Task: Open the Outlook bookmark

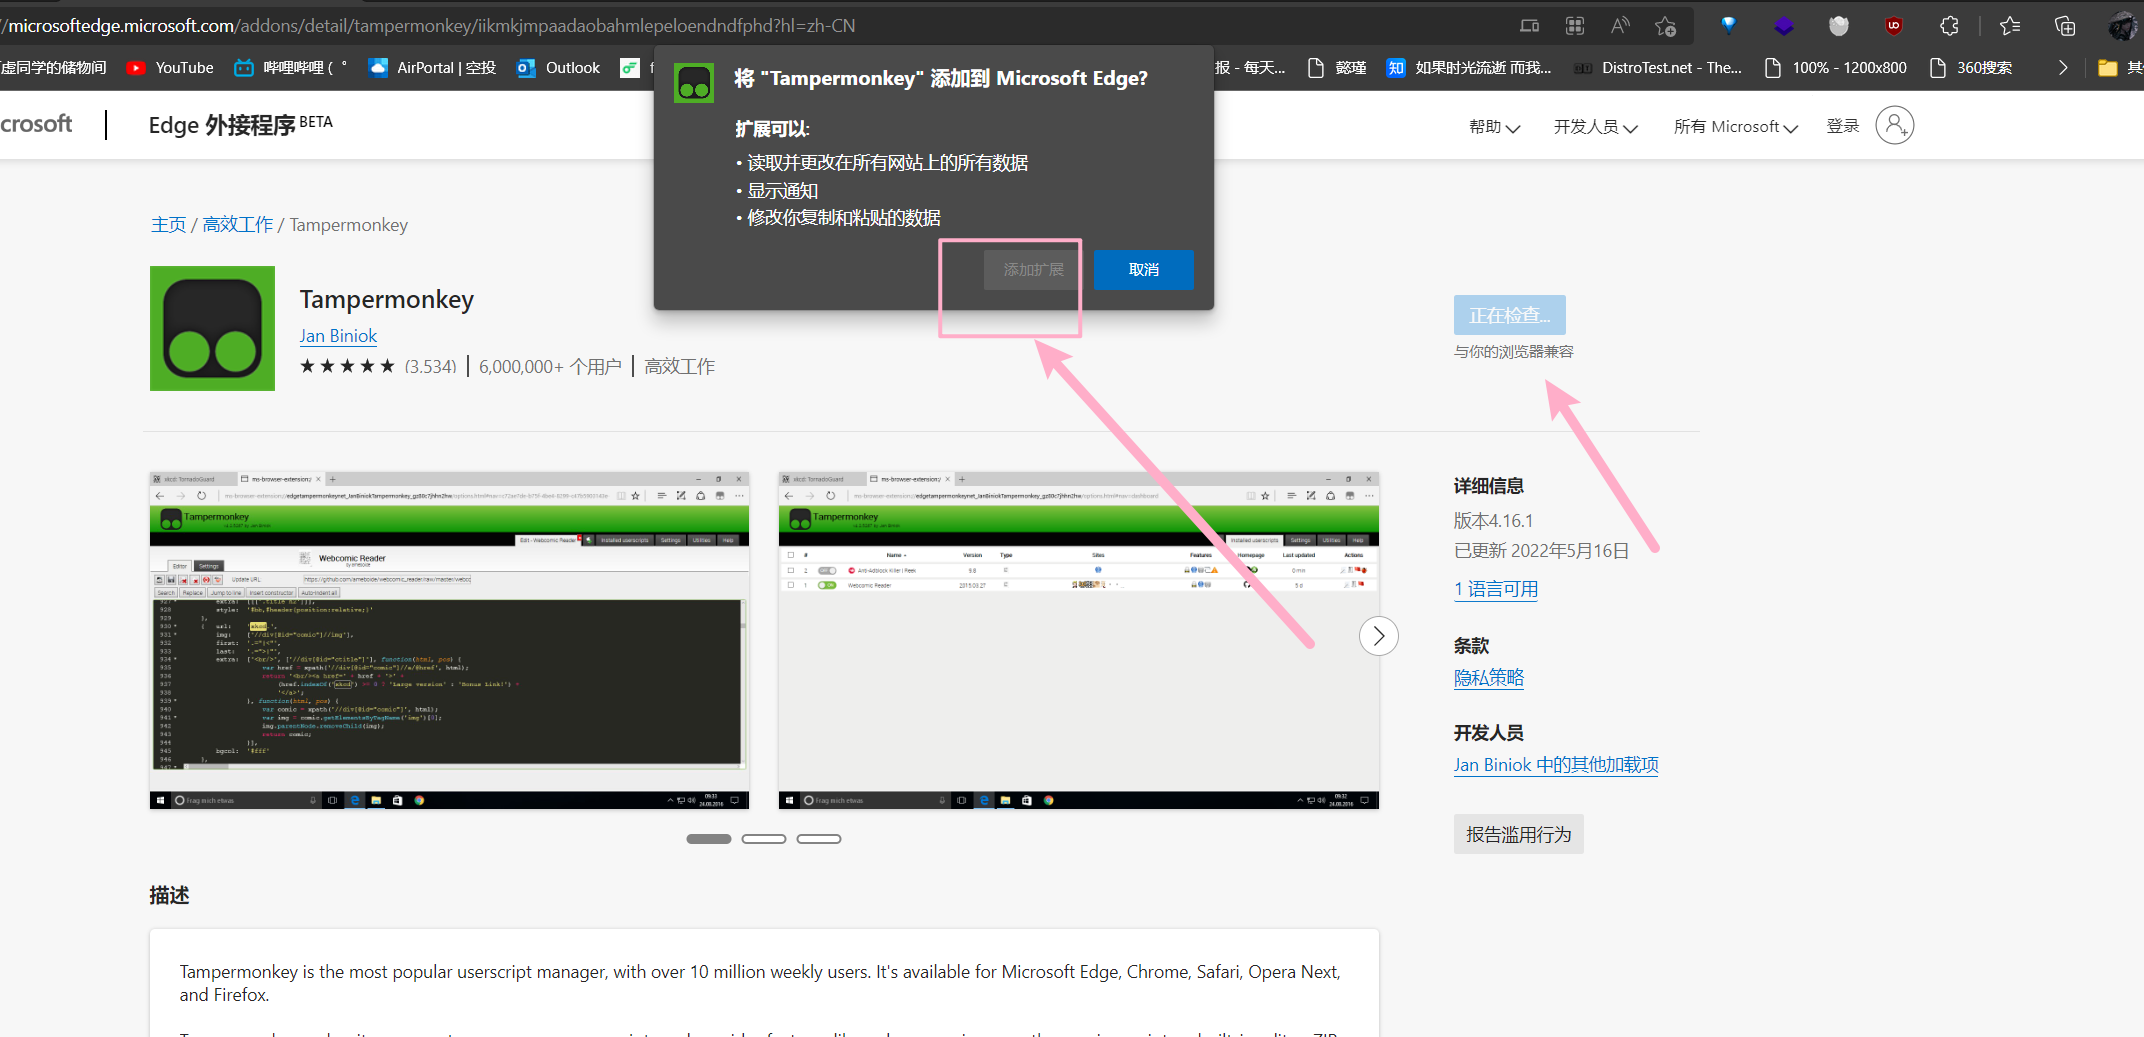Action: coord(558,68)
